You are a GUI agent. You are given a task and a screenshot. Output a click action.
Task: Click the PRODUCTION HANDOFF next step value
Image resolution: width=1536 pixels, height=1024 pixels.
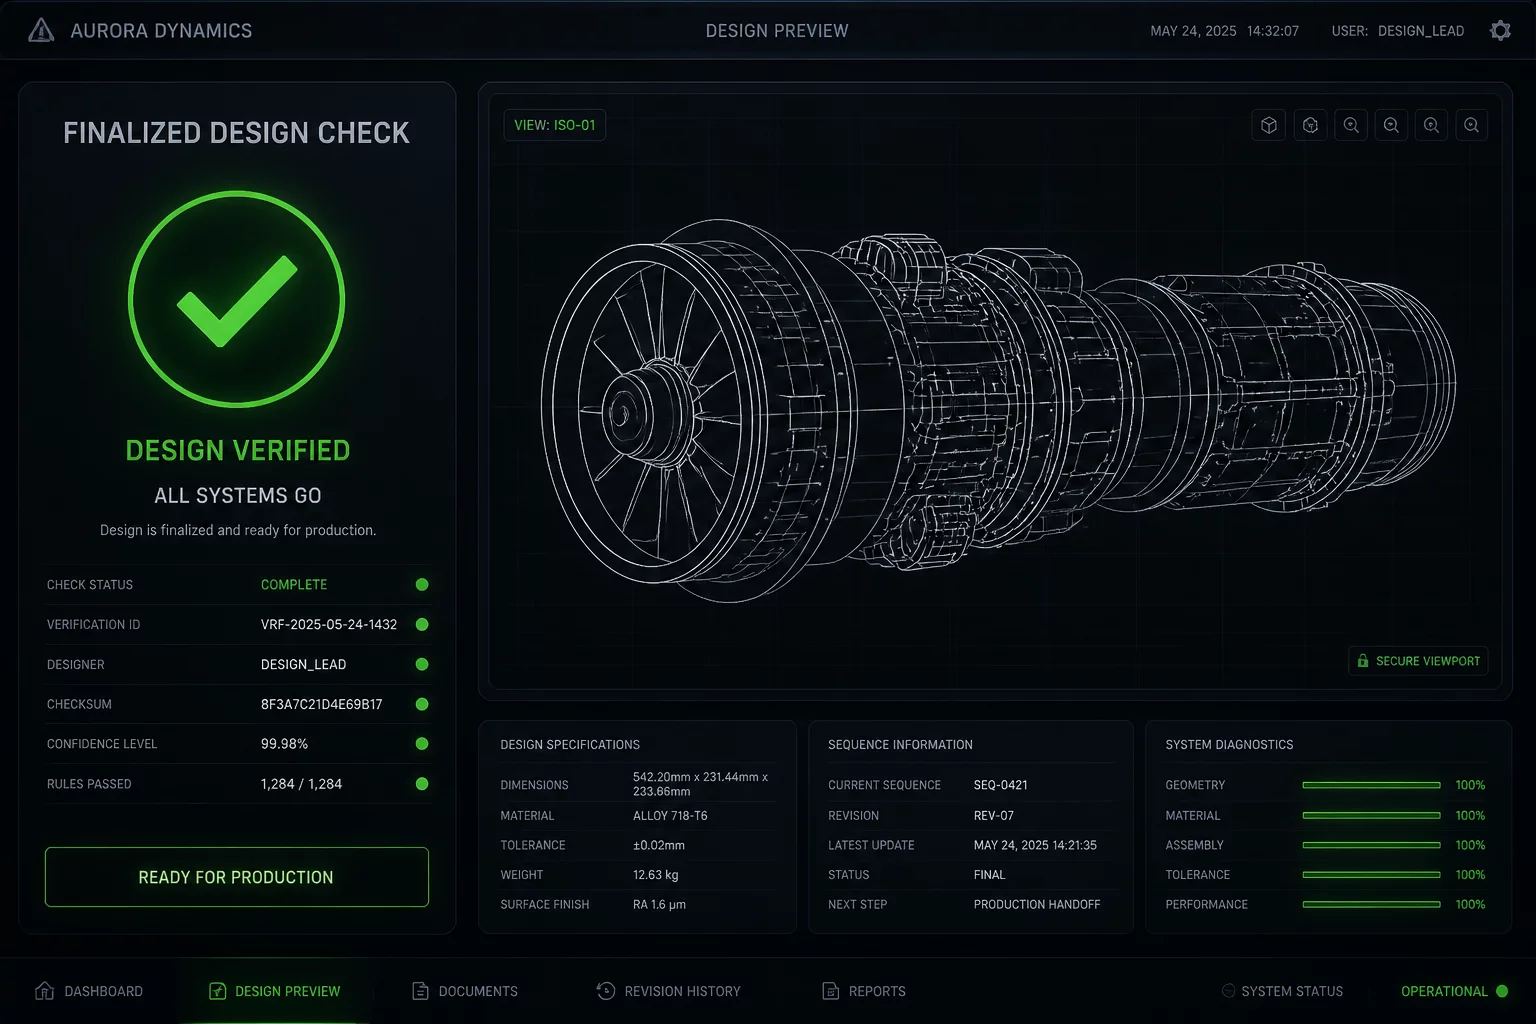(x=1037, y=904)
